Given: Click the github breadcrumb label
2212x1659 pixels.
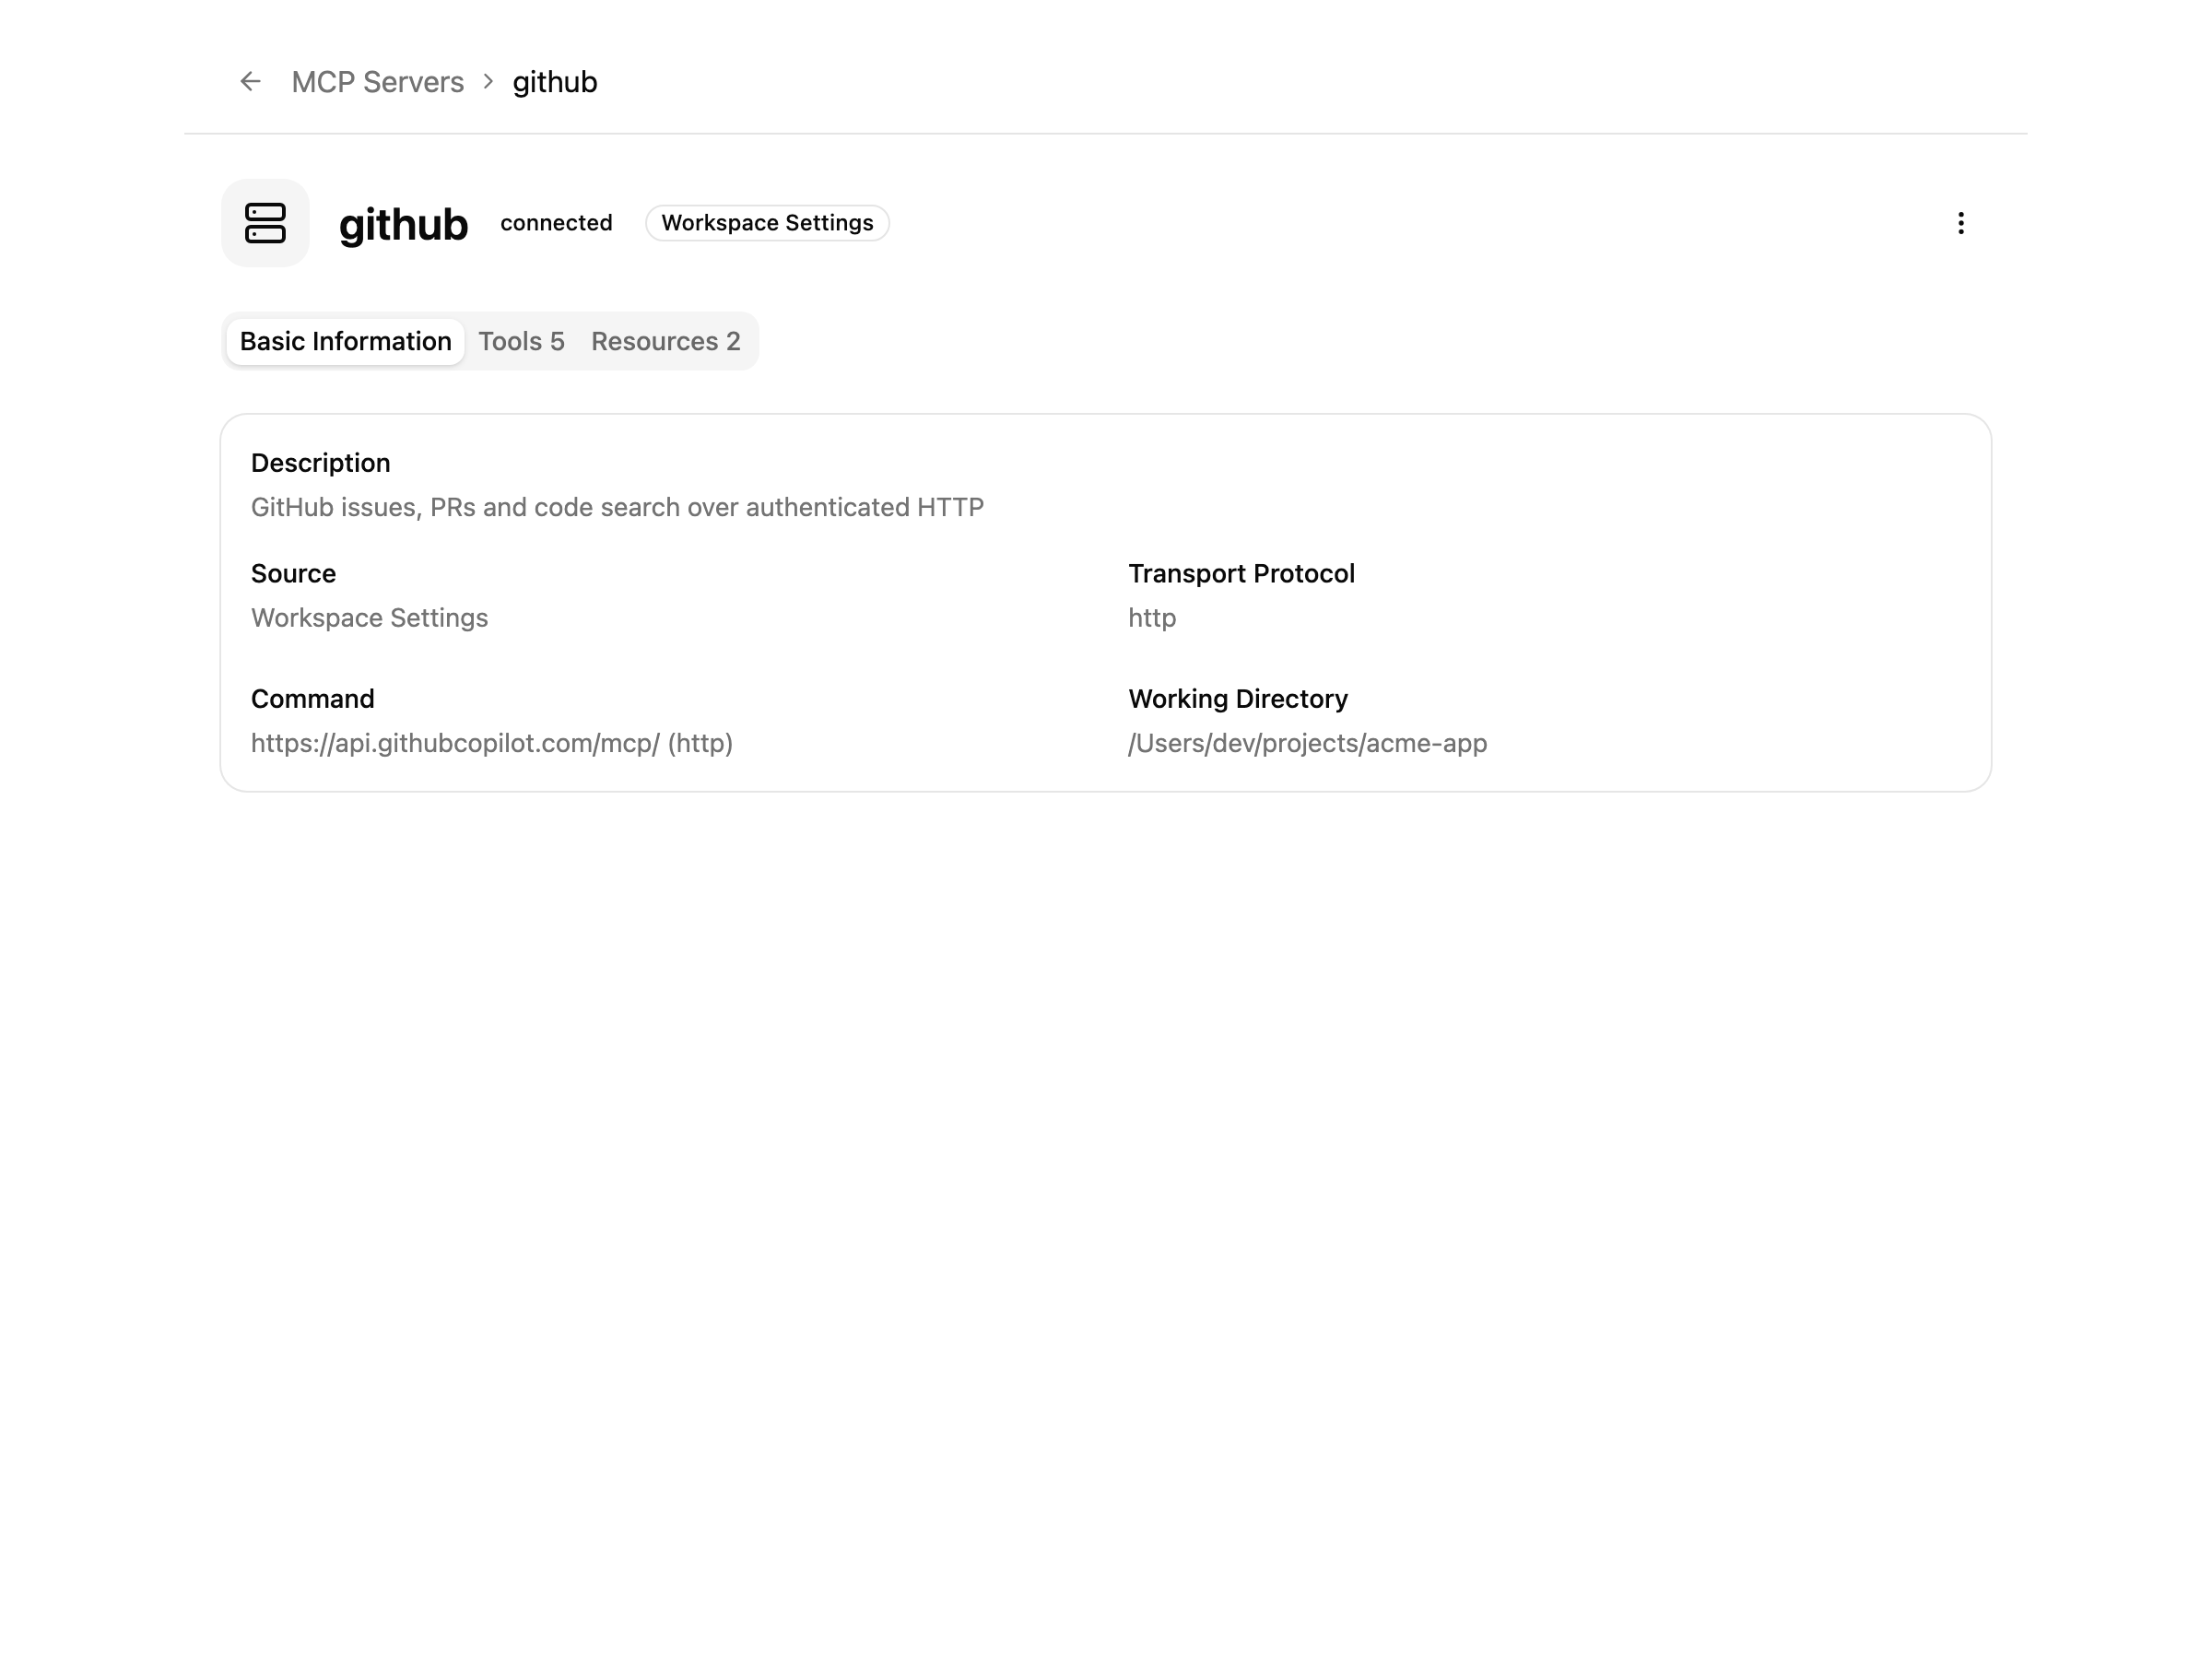Looking at the screenshot, I should 555,82.
